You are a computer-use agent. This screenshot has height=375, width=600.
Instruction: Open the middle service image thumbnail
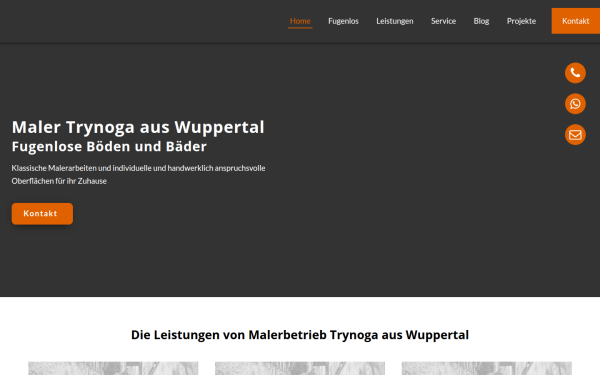click(x=300, y=368)
